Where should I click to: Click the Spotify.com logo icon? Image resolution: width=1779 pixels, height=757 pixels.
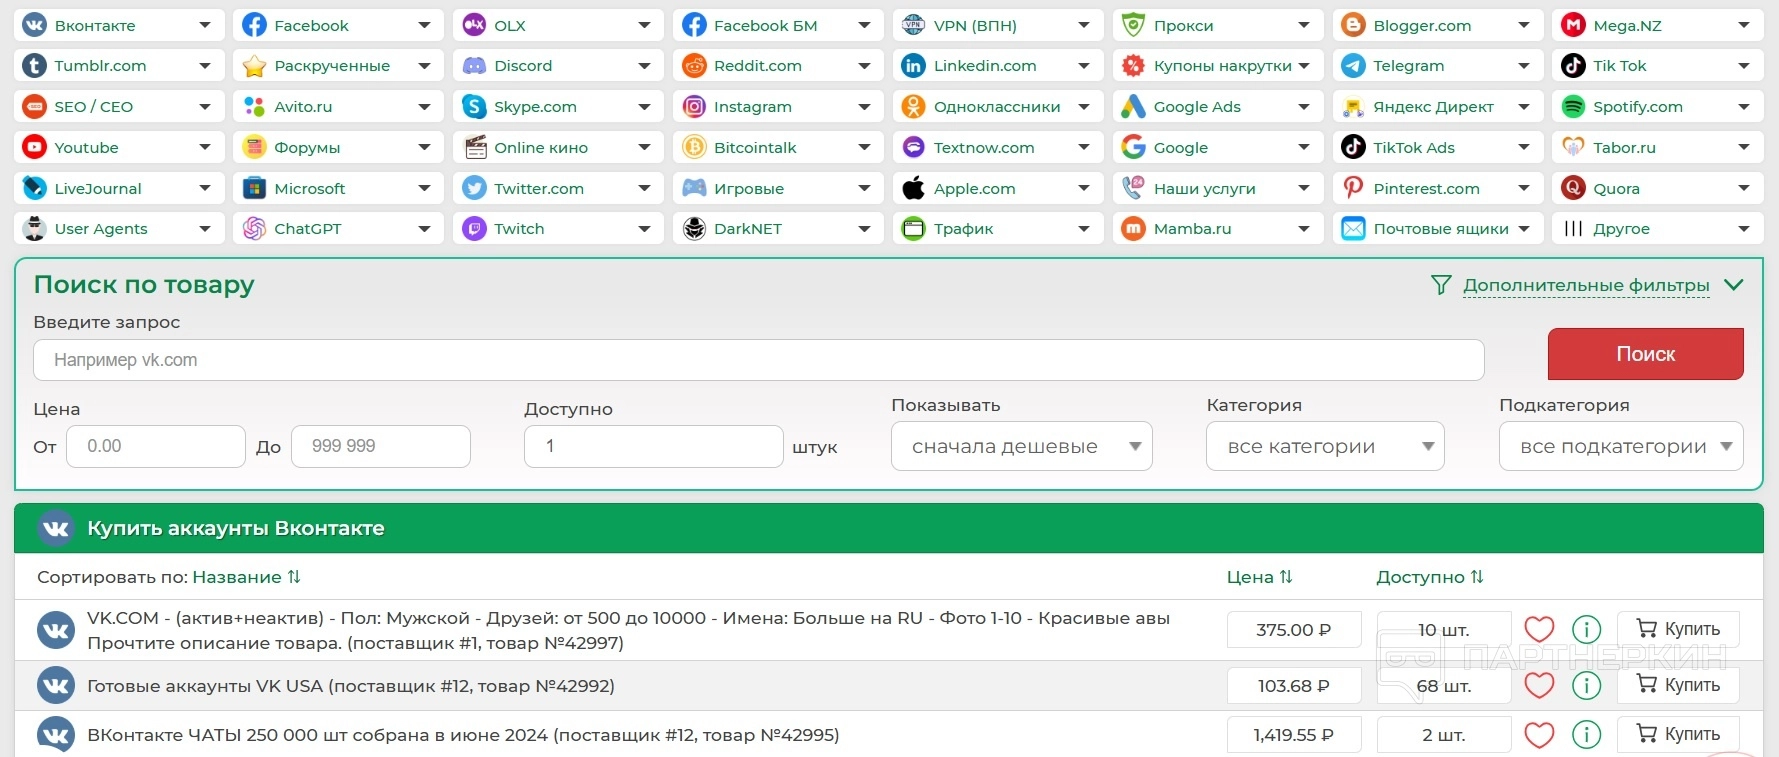[1573, 107]
